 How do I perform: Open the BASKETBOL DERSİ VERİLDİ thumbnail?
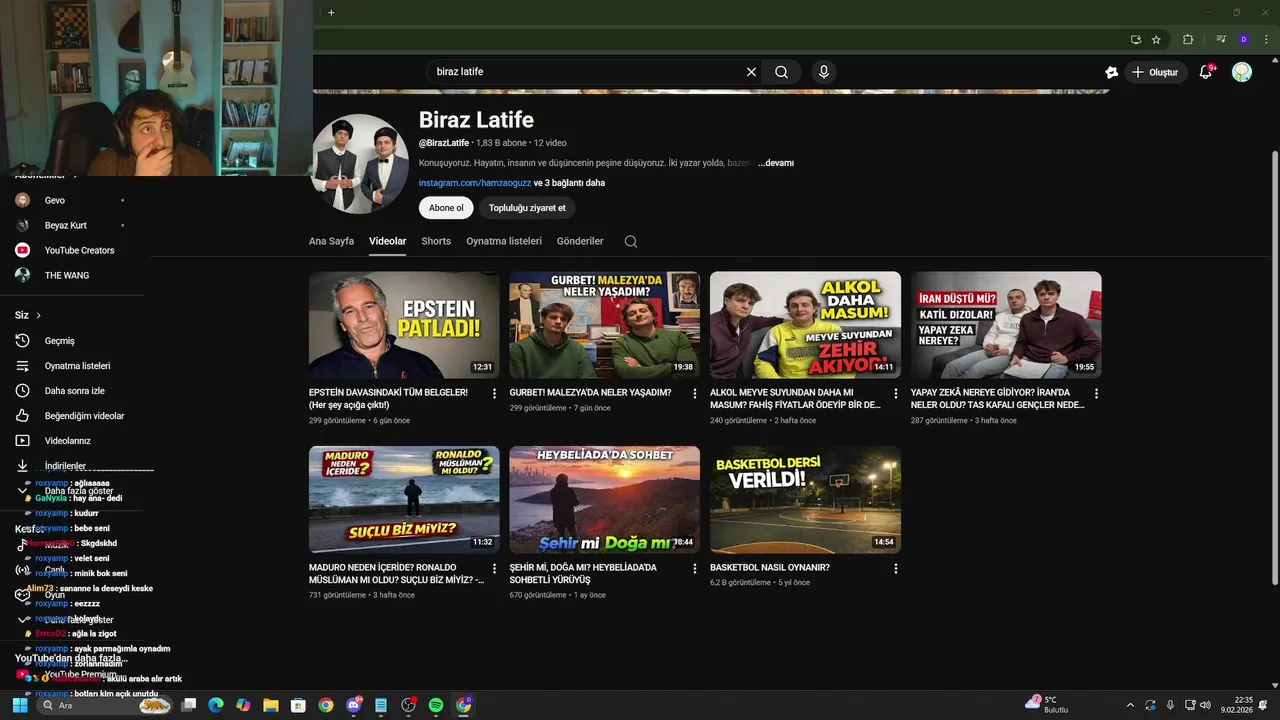pos(805,500)
